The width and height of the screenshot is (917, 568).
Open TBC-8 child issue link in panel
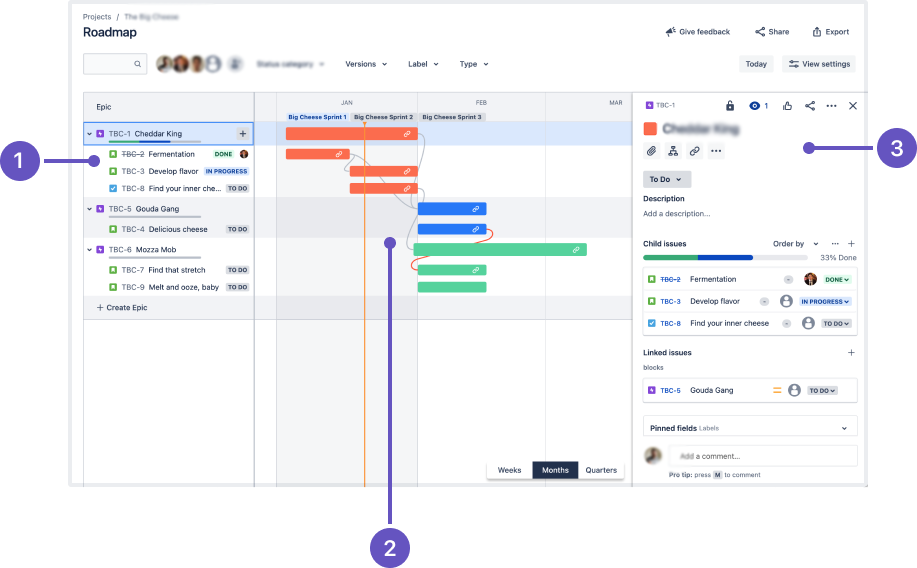[670, 323]
